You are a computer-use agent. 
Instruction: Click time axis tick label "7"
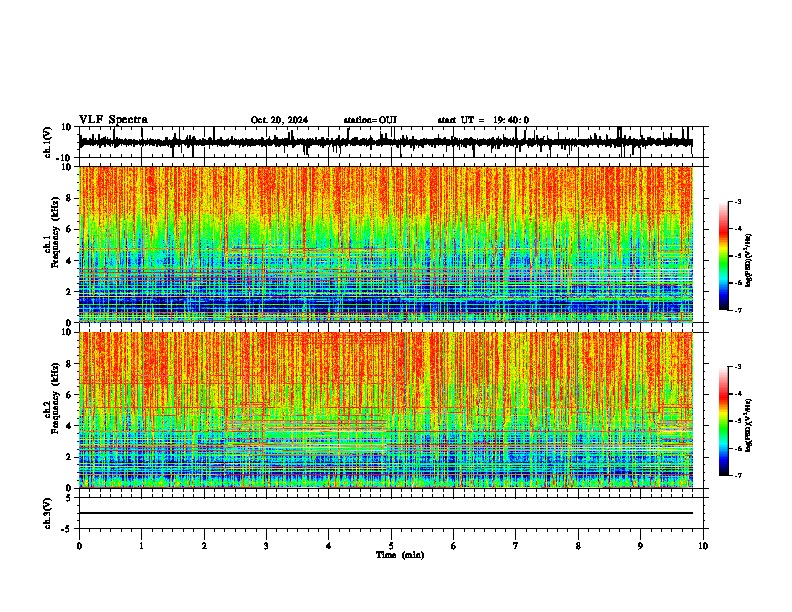[x=516, y=545]
